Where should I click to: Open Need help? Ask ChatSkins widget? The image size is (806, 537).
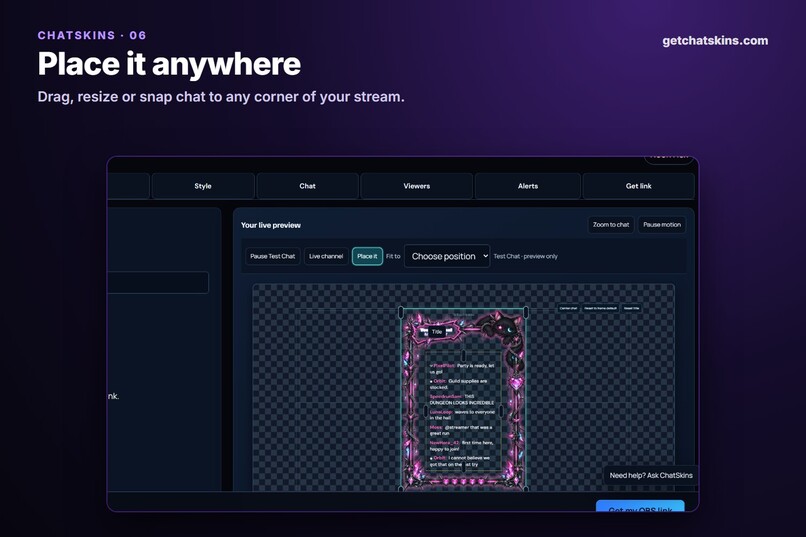point(651,475)
